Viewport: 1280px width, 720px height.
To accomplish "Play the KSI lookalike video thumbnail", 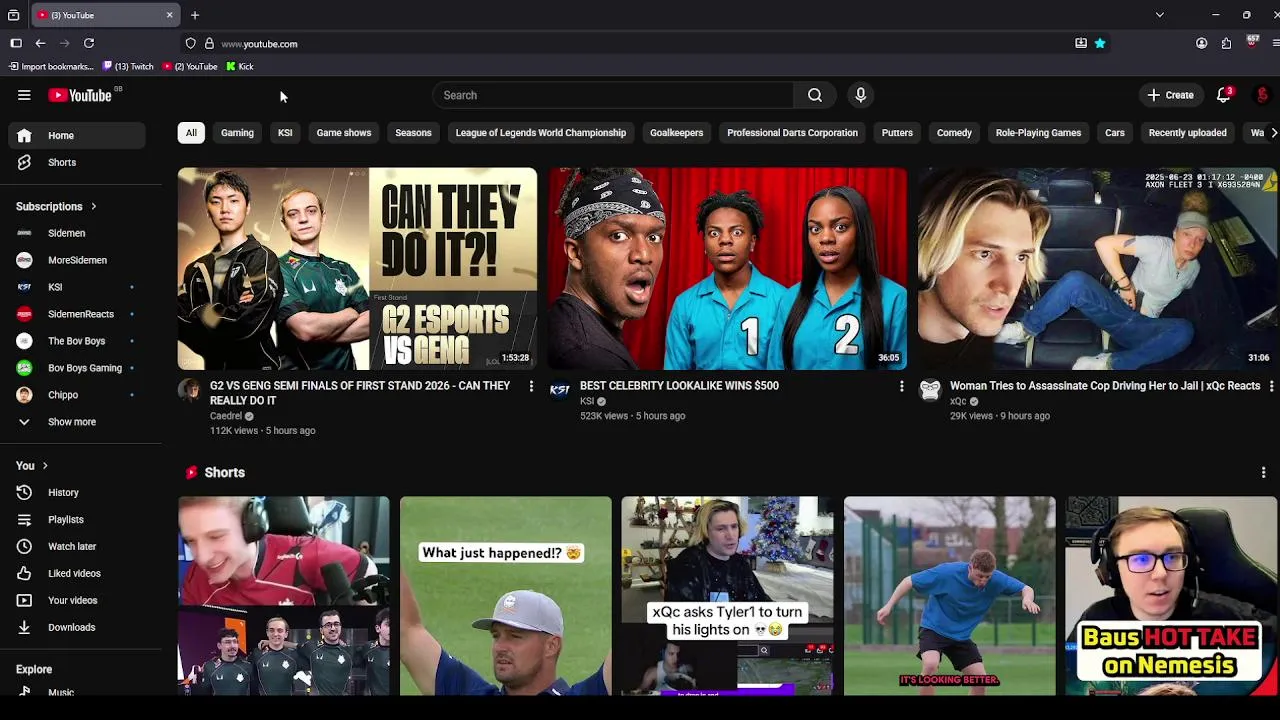I will (x=727, y=269).
